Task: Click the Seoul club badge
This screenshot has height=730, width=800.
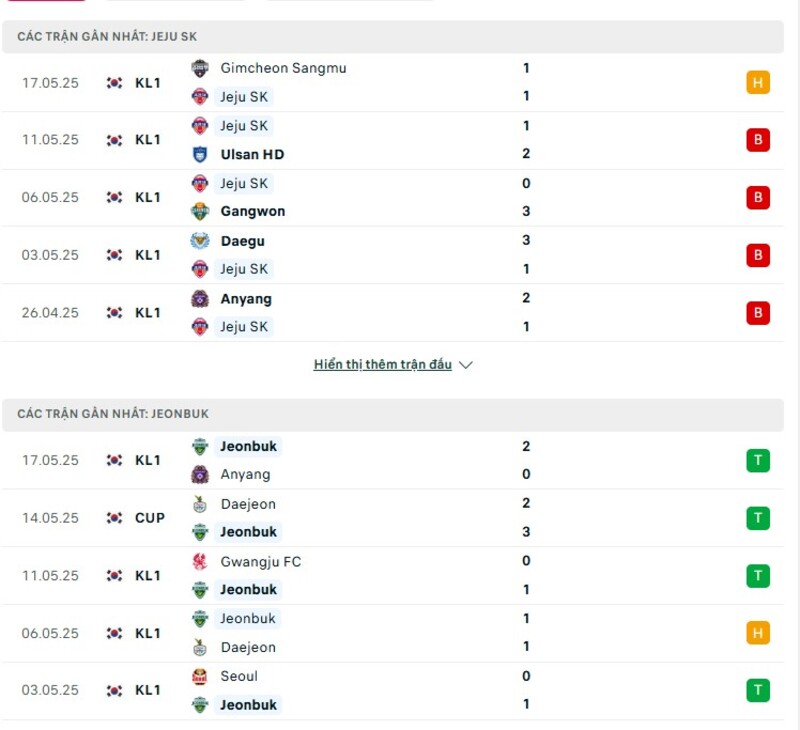Action: pos(197,676)
